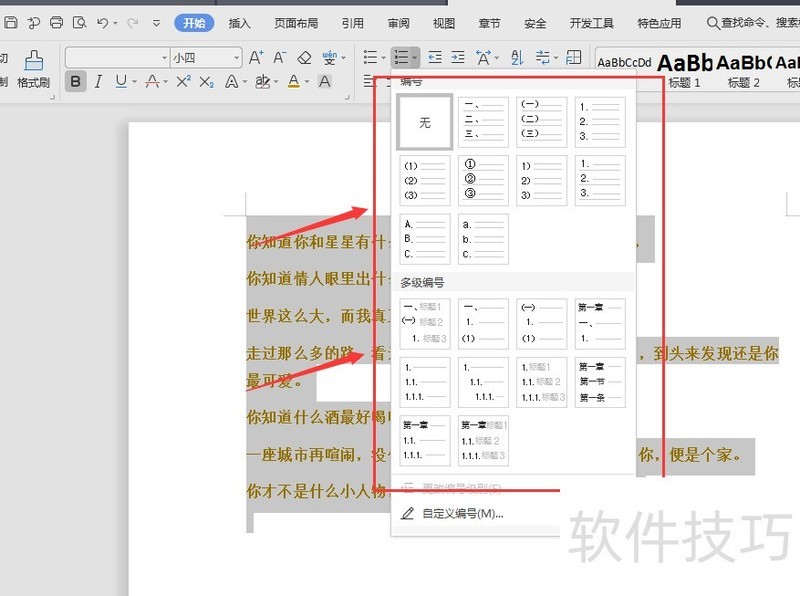Expand underline style dropdown arrow

click(135, 82)
